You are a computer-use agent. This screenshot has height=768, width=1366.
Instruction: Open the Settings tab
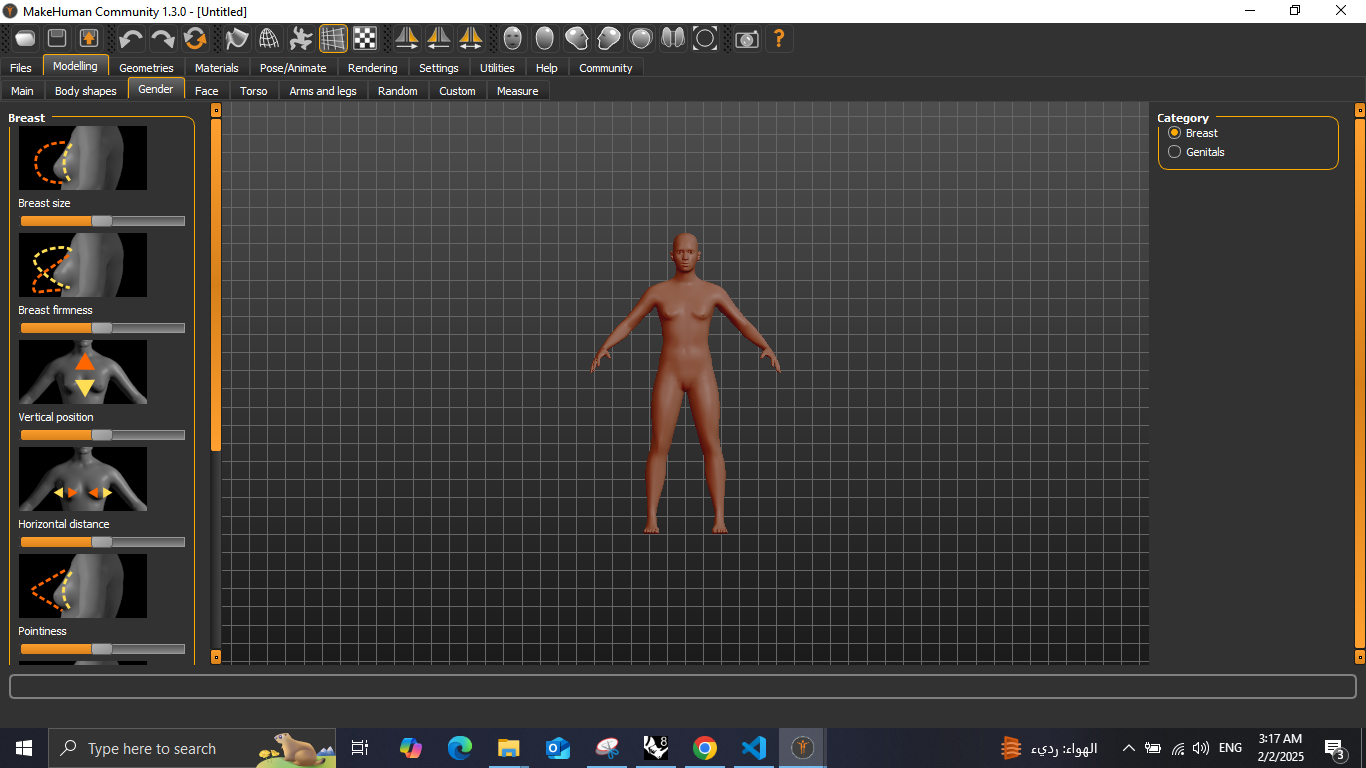pos(439,68)
